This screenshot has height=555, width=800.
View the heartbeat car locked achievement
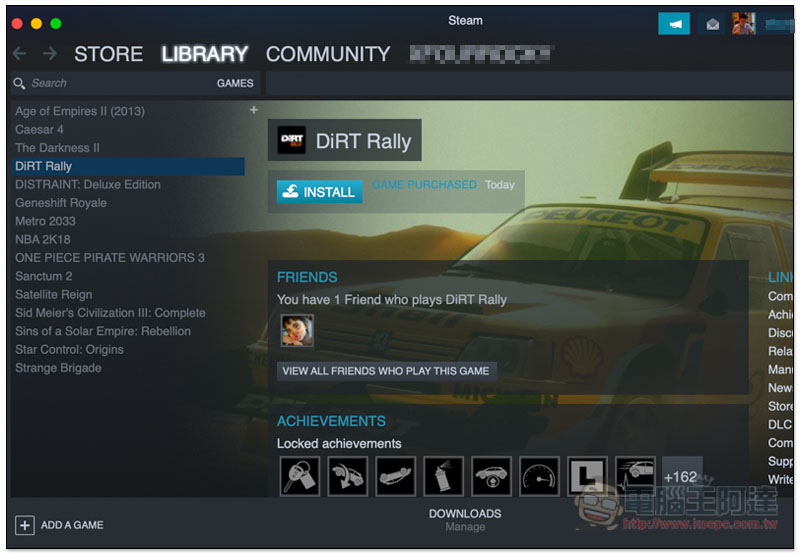pyautogui.click(x=635, y=476)
